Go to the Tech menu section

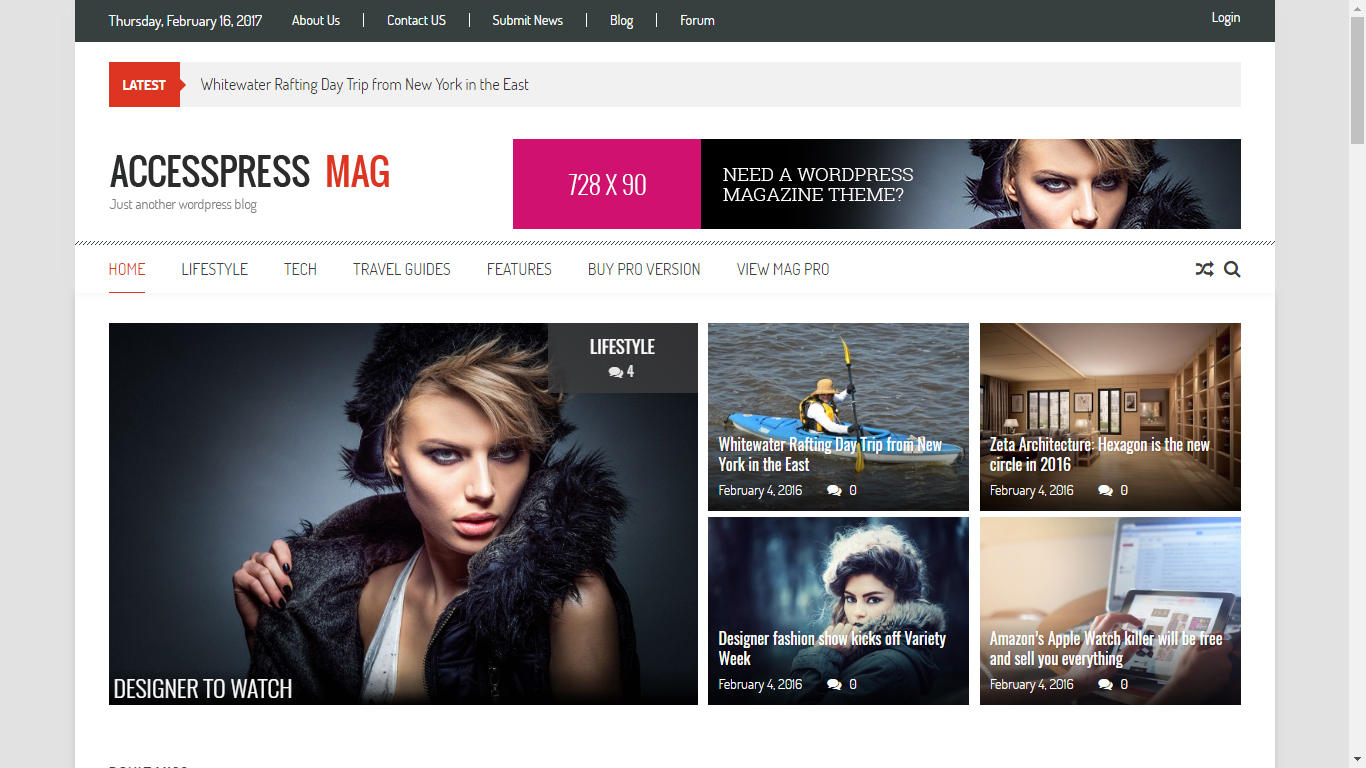coord(300,269)
